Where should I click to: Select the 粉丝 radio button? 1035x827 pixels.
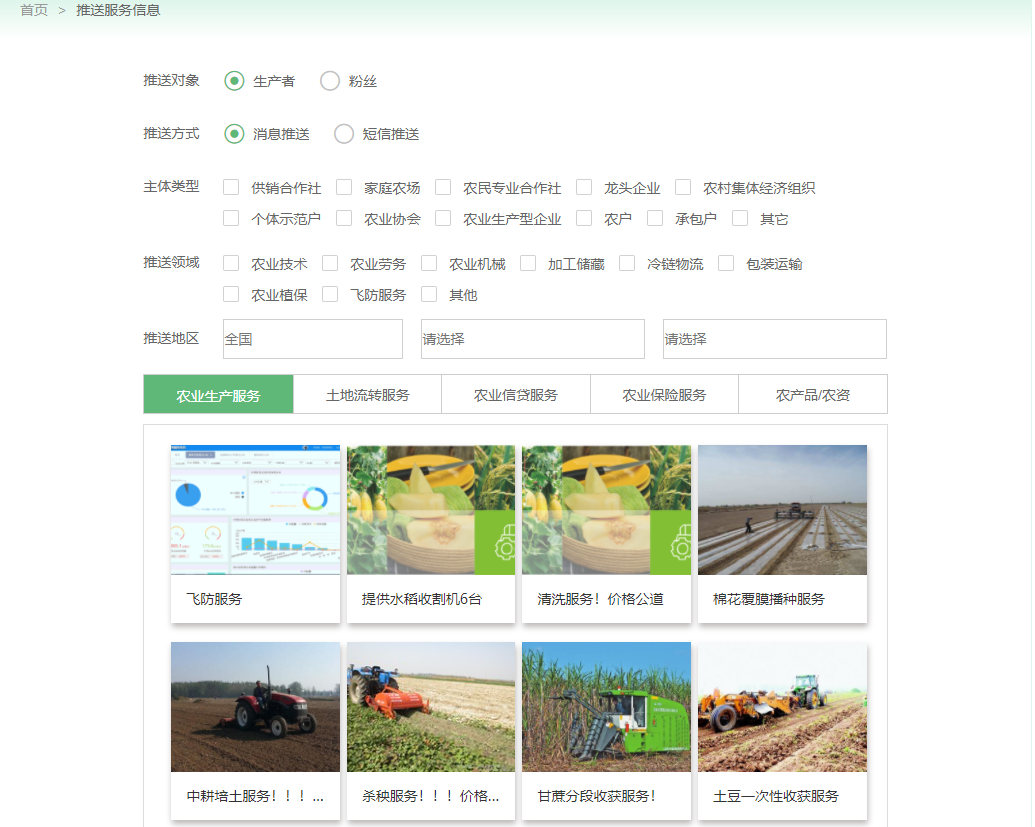click(x=330, y=81)
